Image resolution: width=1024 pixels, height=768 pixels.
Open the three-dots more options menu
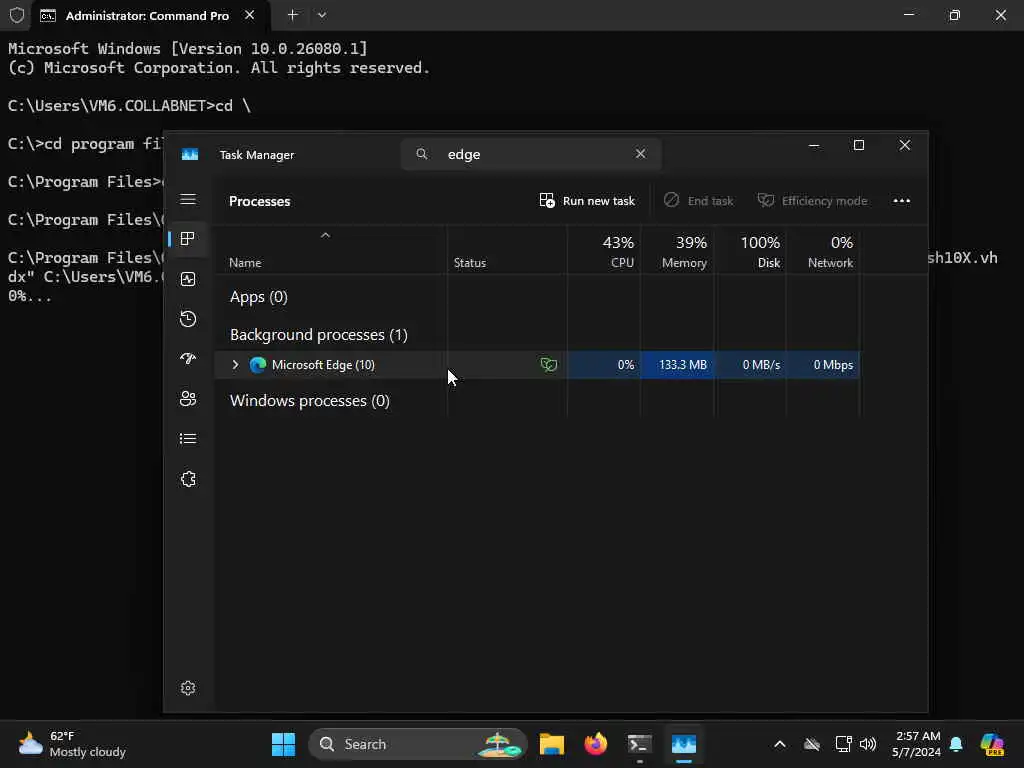[x=902, y=200]
